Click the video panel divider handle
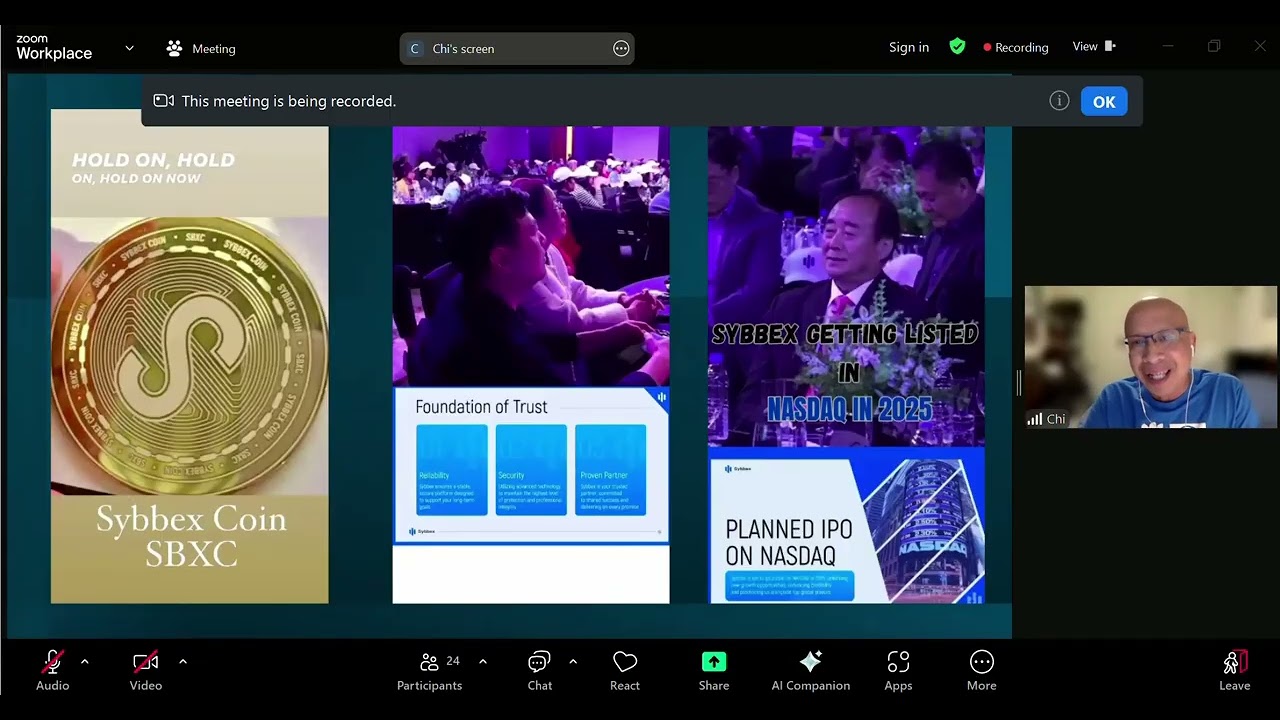This screenshot has width=1280, height=720. pyautogui.click(x=1018, y=382)
